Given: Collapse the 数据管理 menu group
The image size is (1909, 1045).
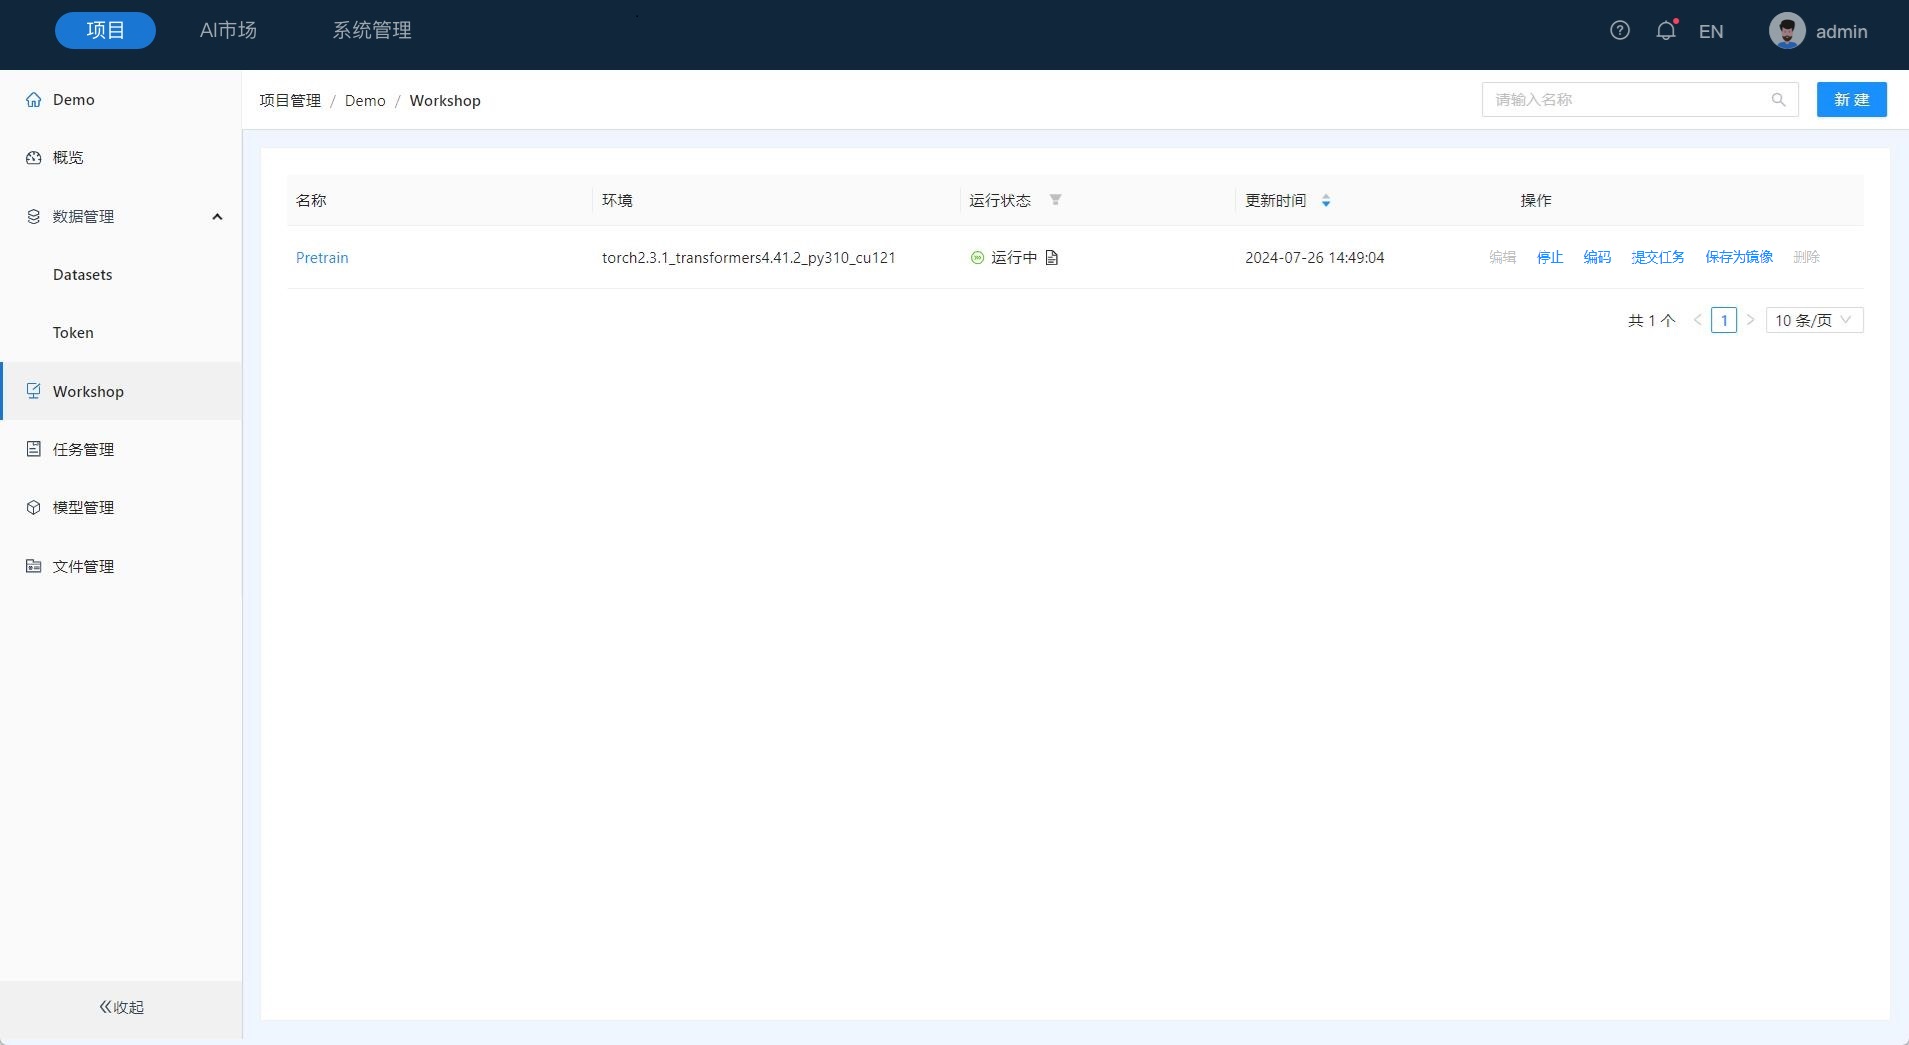Looking at the screenshot, I should tap(217, 217).
